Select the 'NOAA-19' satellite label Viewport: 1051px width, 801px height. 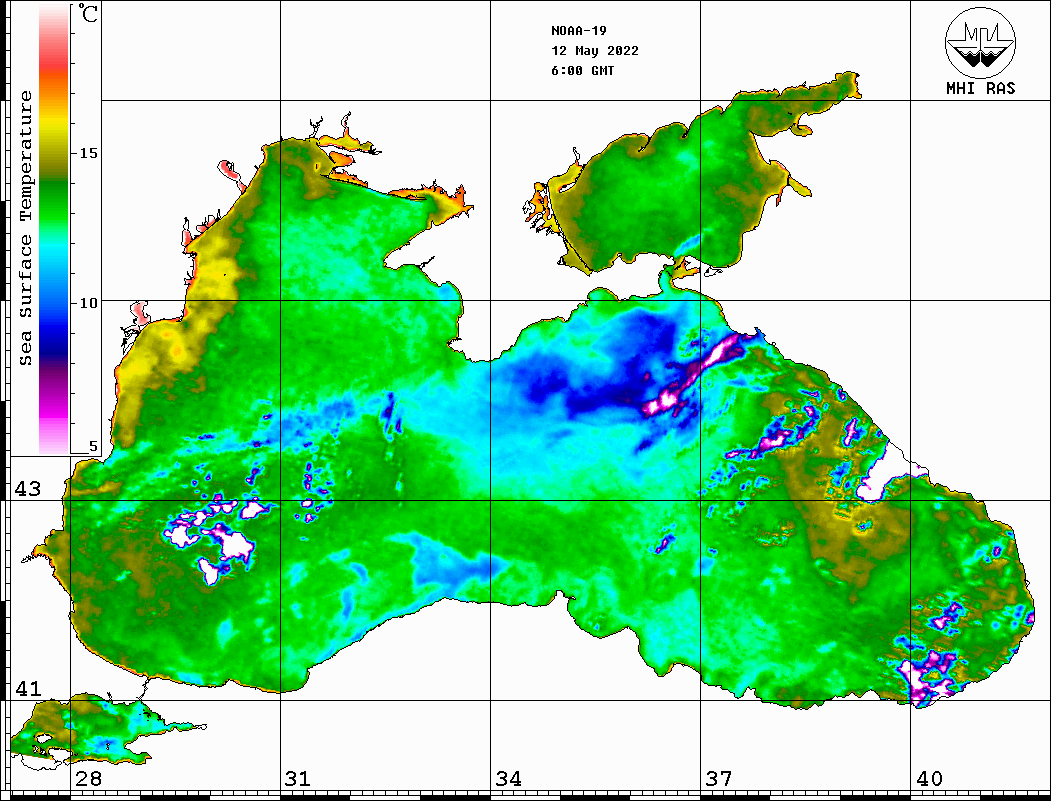pos(578,31)
